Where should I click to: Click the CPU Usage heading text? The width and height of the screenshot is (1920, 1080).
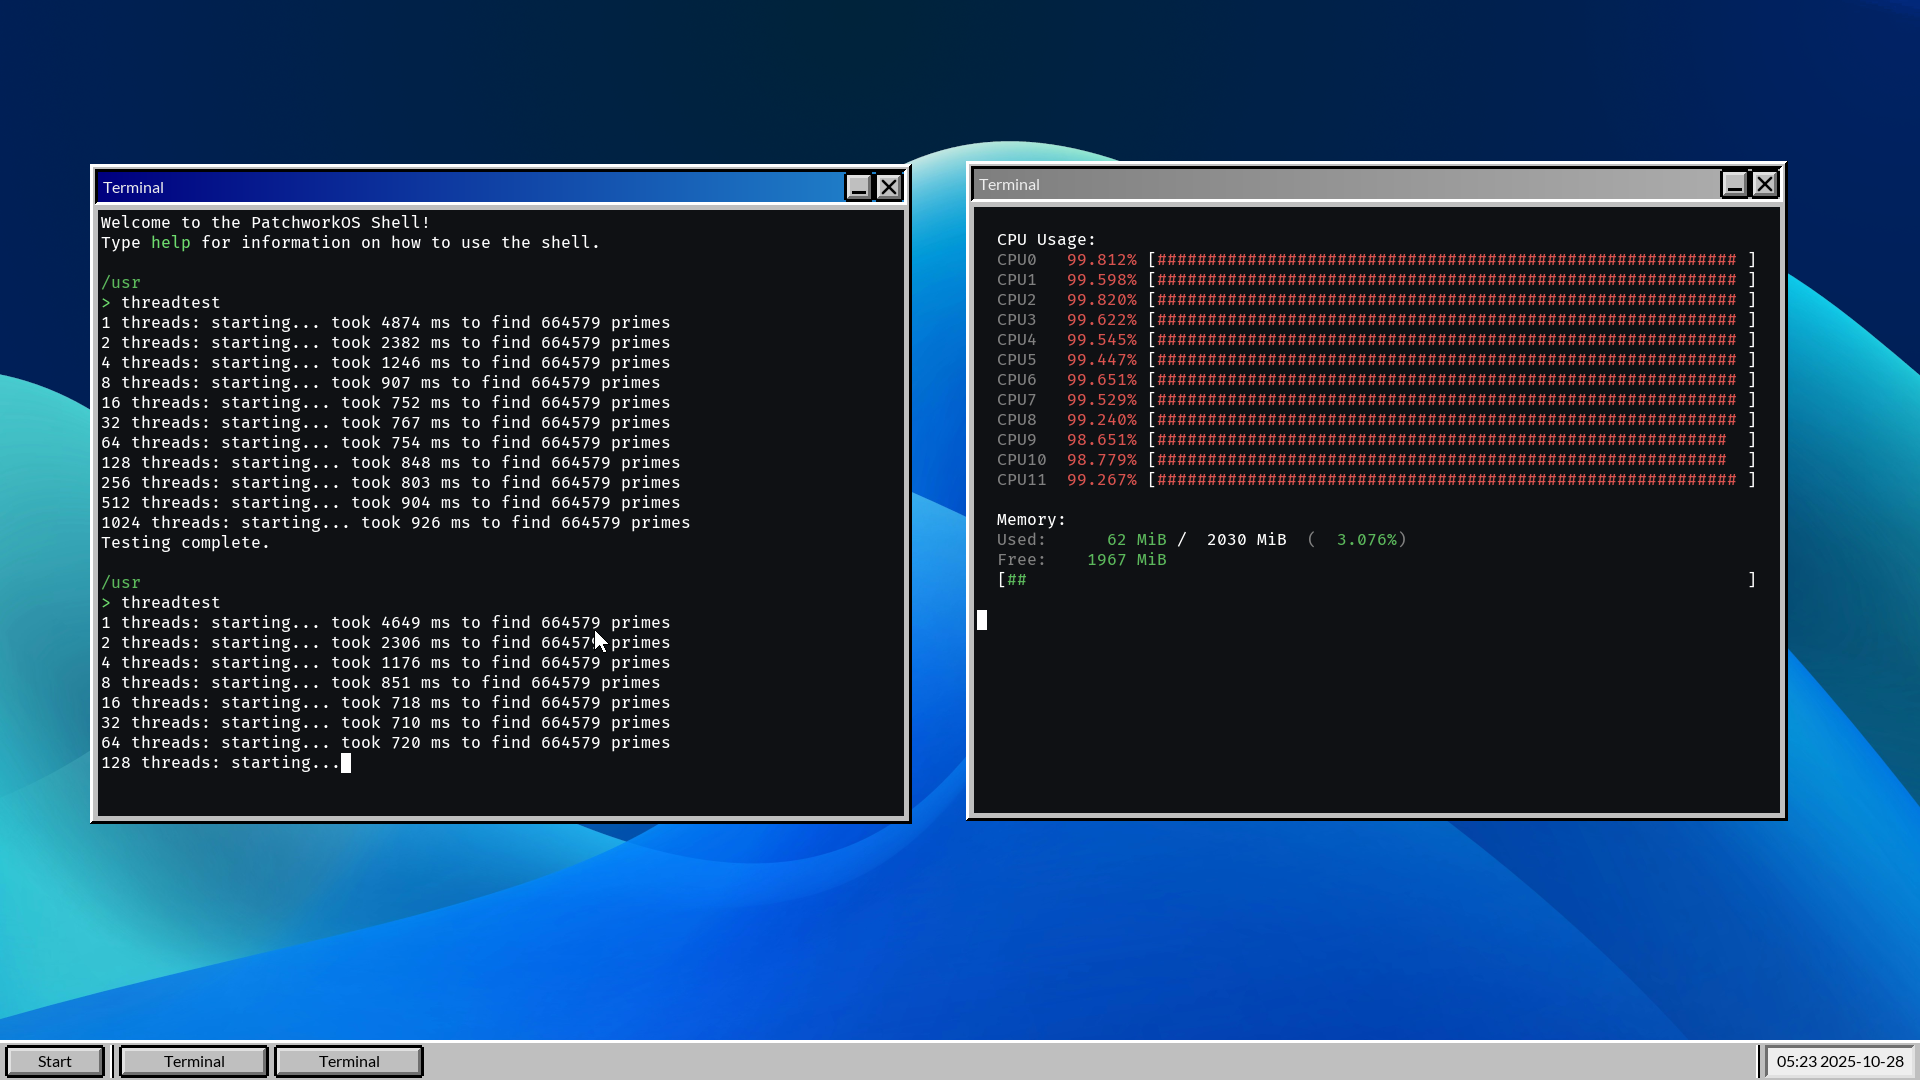point(1046,240)
